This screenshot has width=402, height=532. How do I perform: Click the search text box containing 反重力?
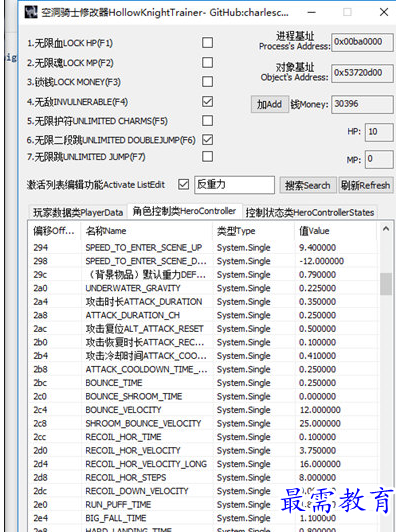tap(234, 185)
